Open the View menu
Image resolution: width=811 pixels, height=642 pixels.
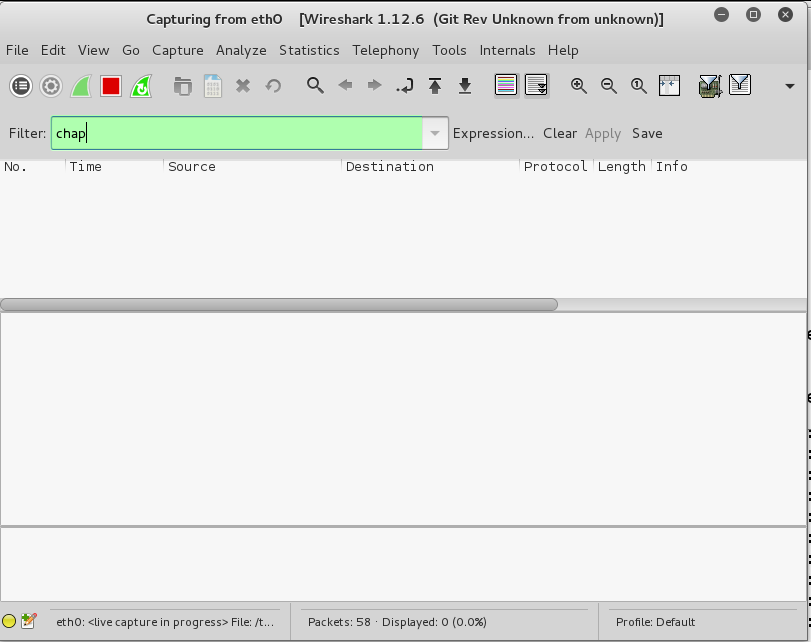[x=94, y=50]
